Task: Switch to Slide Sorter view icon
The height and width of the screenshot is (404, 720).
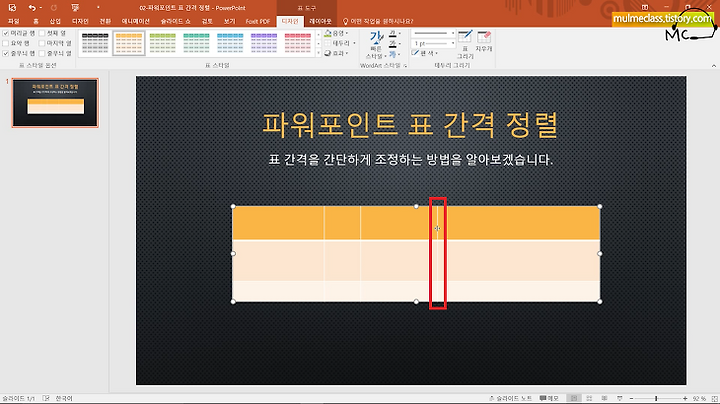Action: pyautogui.click(x=589, y=398)
